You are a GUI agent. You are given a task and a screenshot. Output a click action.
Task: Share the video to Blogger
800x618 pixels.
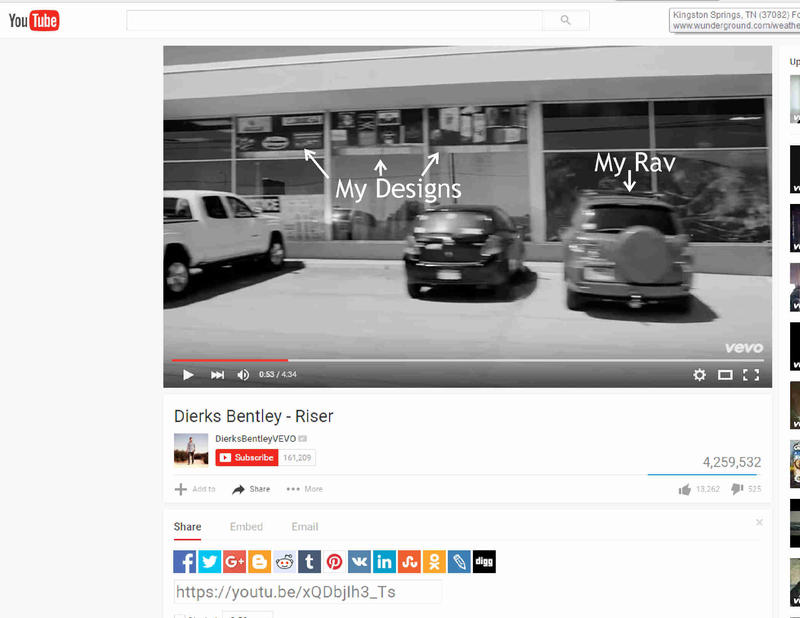tap(259, 562)
